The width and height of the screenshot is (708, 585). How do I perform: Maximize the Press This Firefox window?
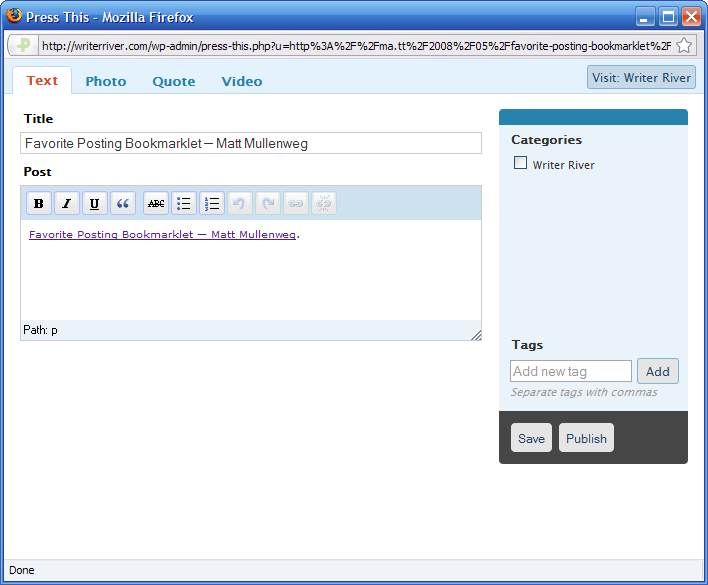coord(668,17)
